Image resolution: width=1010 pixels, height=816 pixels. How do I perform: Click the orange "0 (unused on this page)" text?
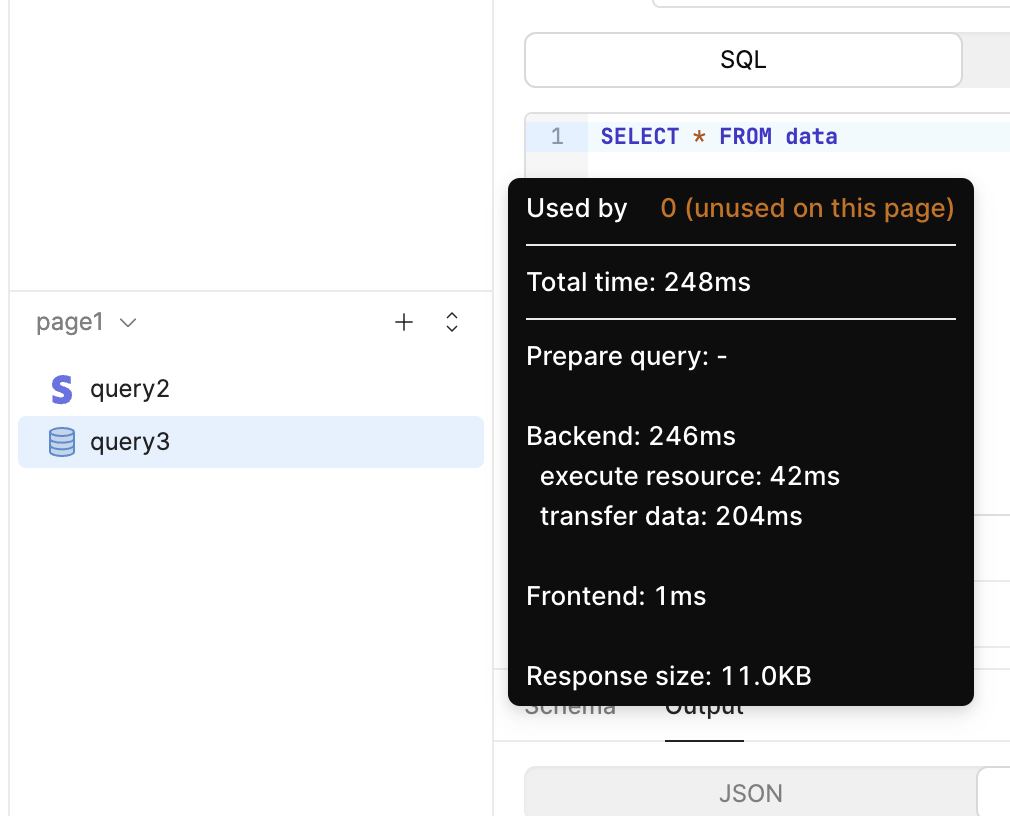tap(807, 208)
